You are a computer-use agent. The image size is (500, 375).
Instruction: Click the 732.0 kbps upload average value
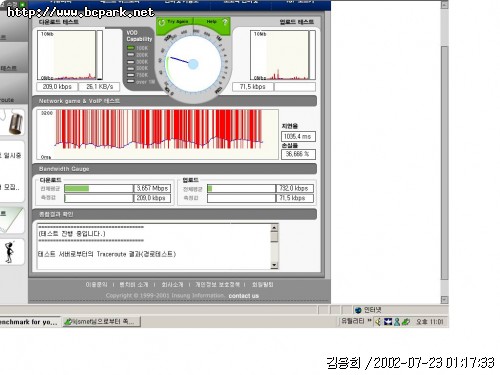pyautogui.click(x=295, y=189)
